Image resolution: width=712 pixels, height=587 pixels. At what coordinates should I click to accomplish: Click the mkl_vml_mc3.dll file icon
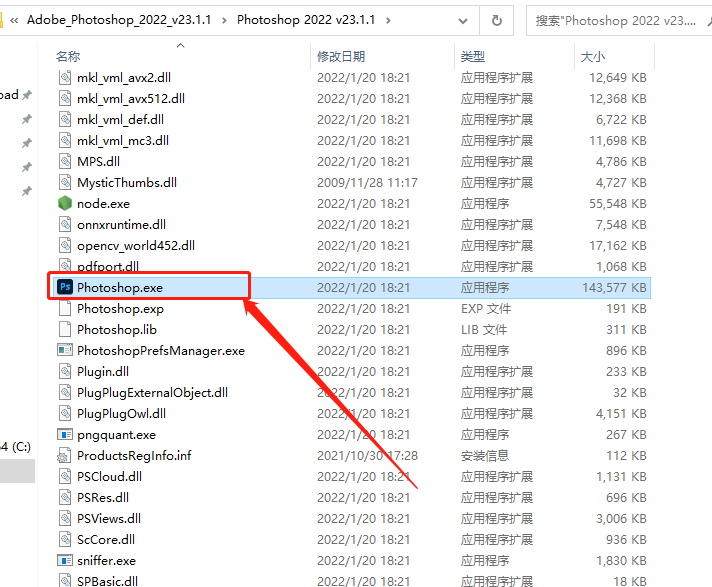tap(65, 140)
